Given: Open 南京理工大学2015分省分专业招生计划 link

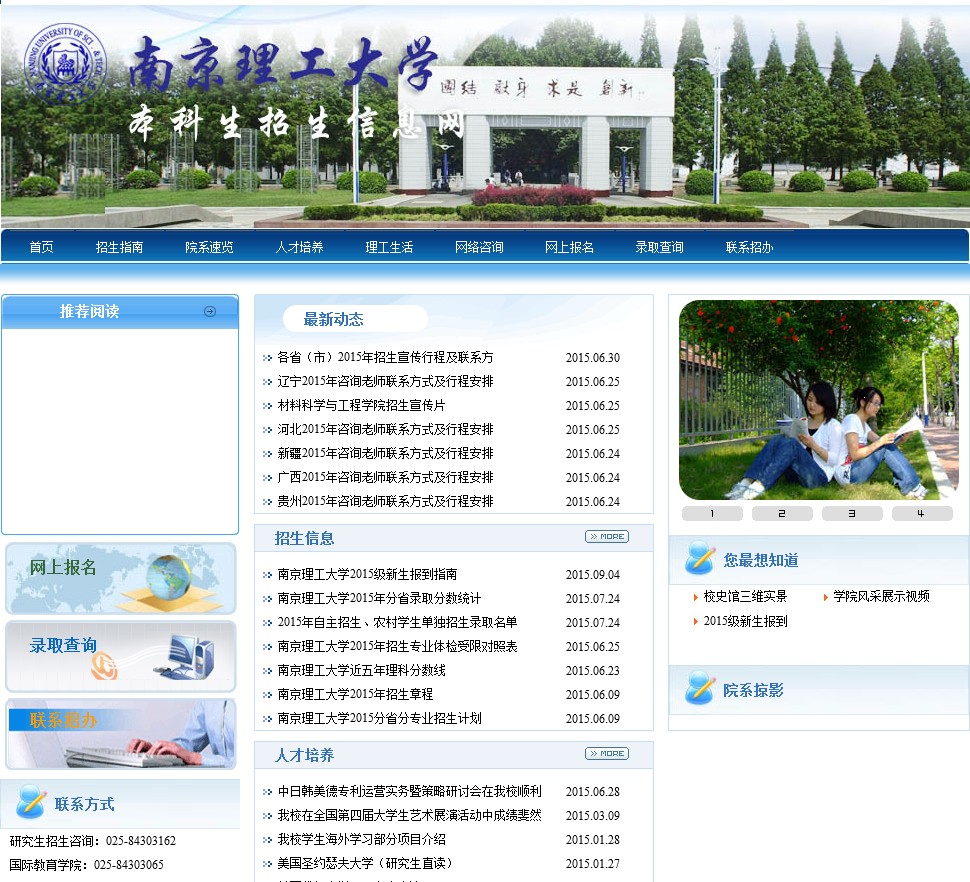Looking at the screenshot, I should (379, 719).
